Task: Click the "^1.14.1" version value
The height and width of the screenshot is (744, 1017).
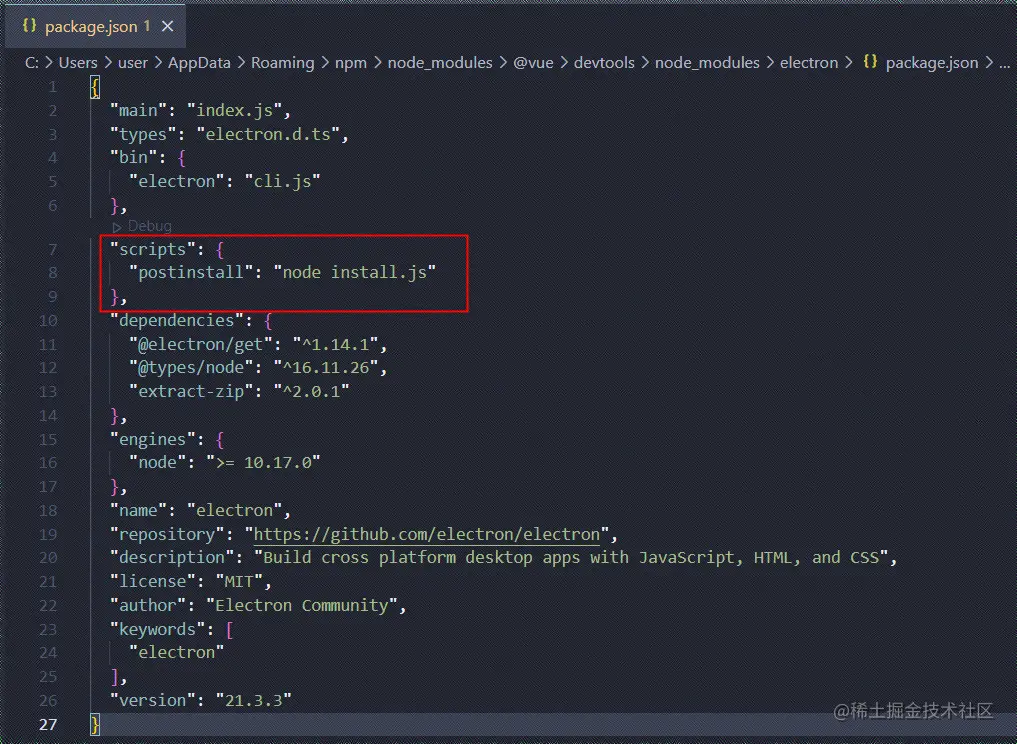Action: pyautogui.click(x=335, y=344)
